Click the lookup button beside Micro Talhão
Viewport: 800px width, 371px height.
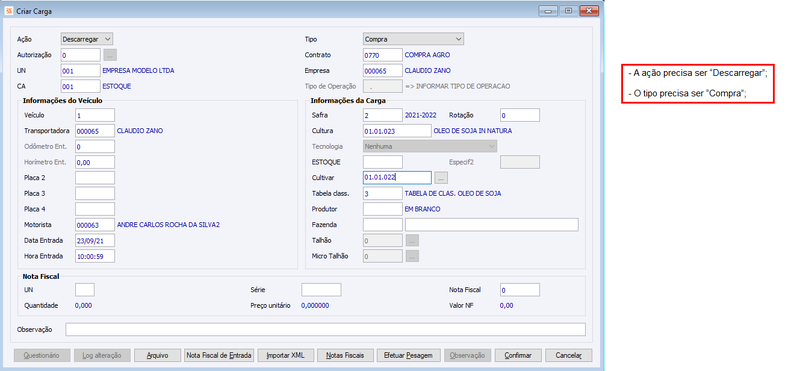(x=412, y=256)
